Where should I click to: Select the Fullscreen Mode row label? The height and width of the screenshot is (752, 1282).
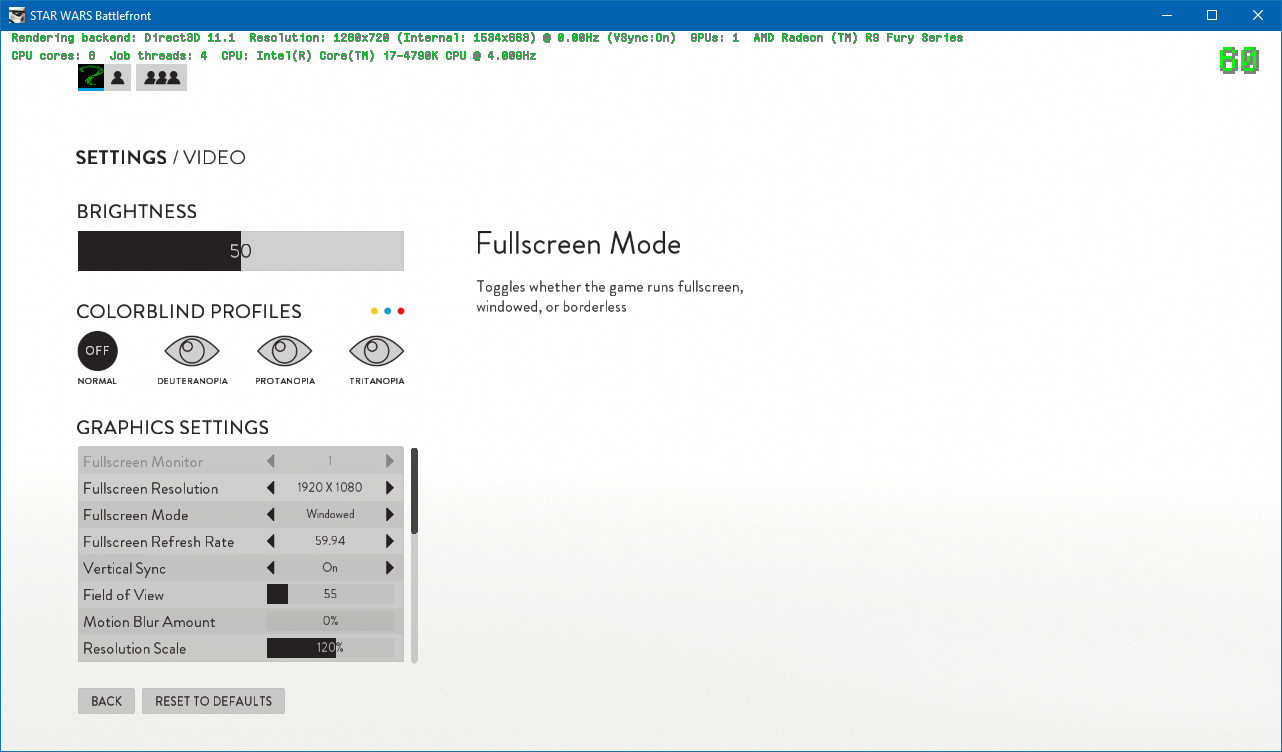pyautogui.click(x=135, y=515)
